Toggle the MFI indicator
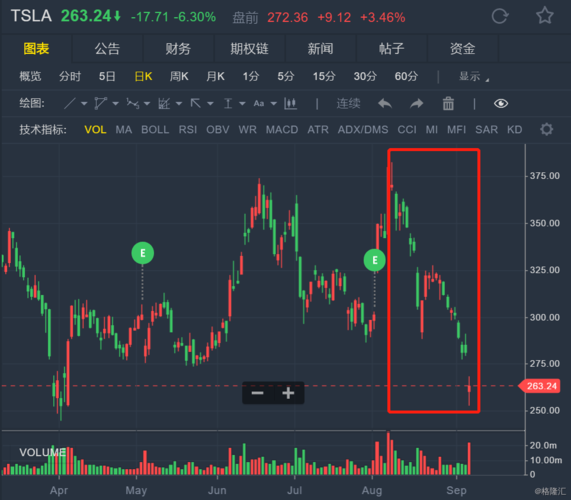571x500 pixels. pyautogui.click(x=457, y=130)
